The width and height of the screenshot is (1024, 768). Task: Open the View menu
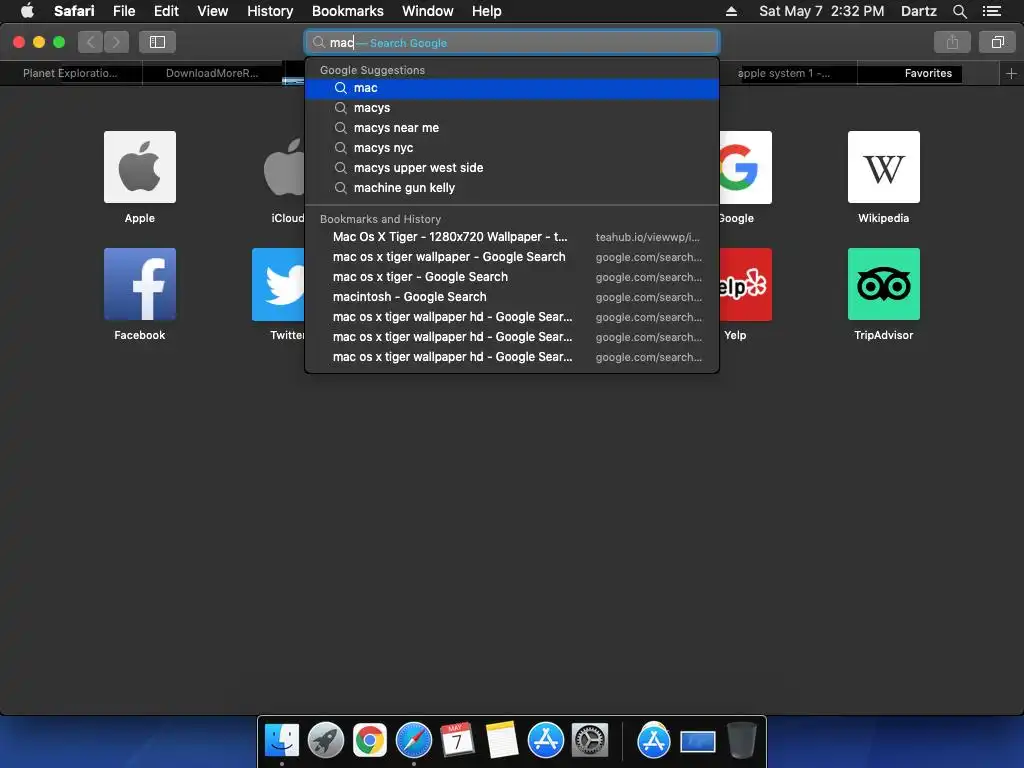coord(213,11)
